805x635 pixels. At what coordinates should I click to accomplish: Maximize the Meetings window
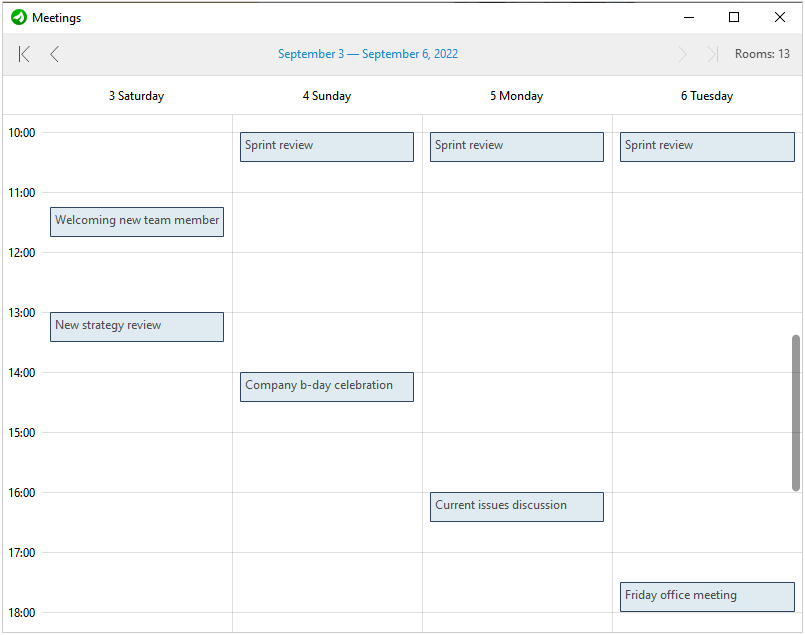pyautogui.click(x=734, y=17)
